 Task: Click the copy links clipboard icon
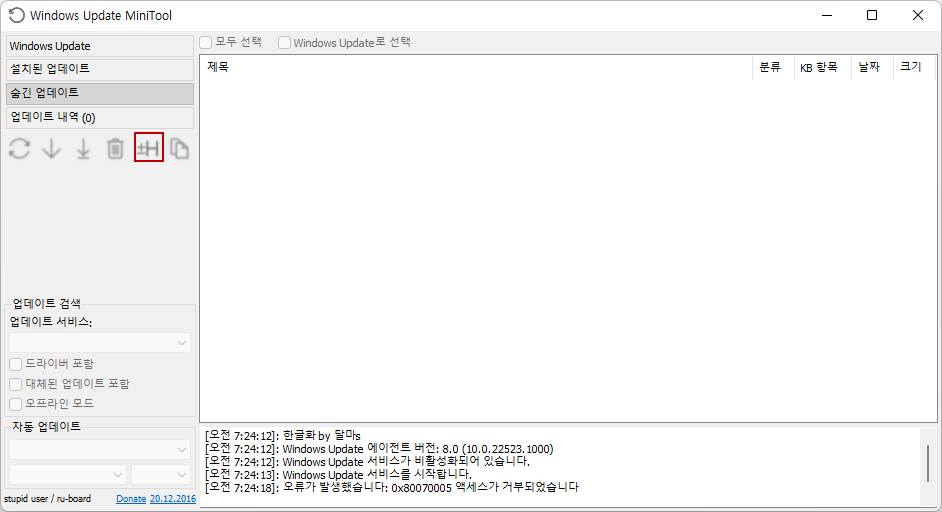[x=179, y=148]
